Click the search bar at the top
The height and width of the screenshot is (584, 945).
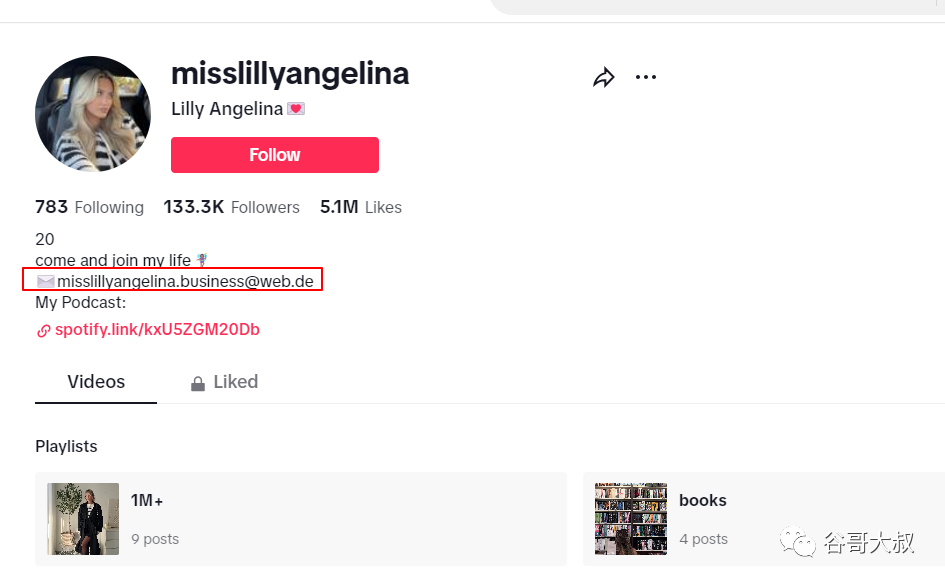click(x=720, y=5)
